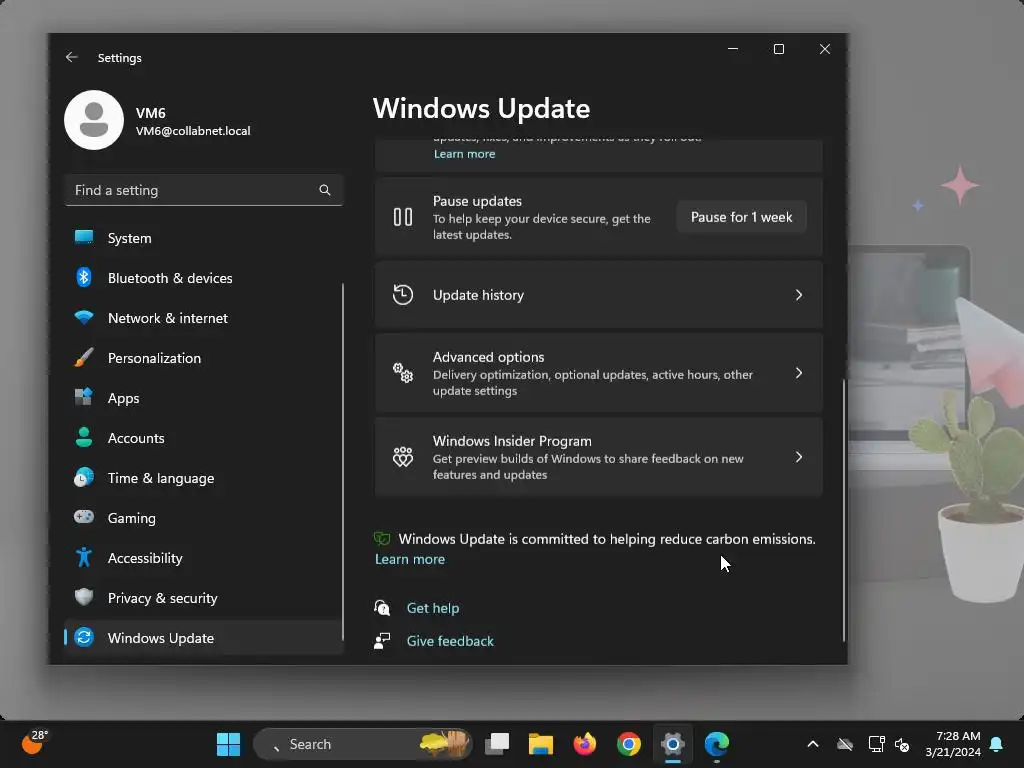This screenshot has width=1024, height=768.
Task: Click the VM6@collabnet.local account email
Action: (193, 131)
